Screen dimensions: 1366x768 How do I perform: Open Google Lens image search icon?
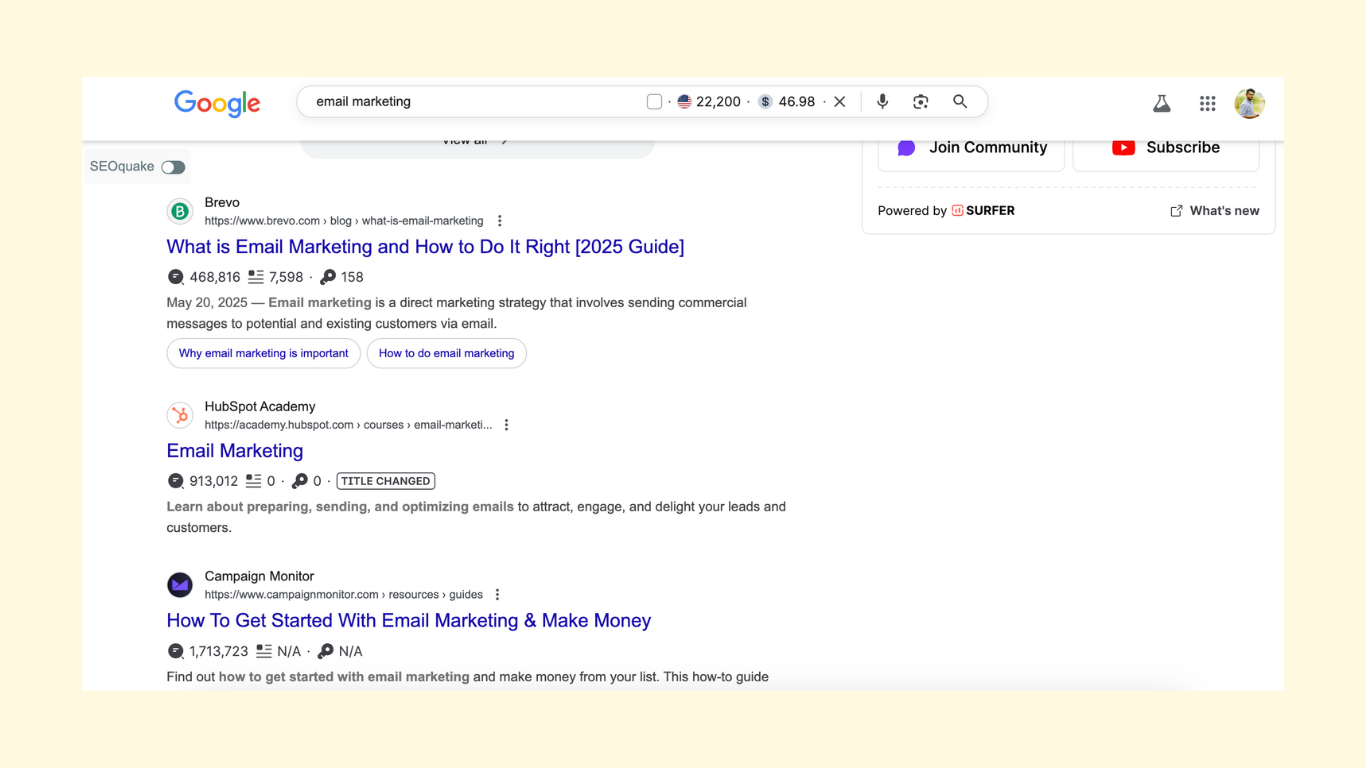921,102
